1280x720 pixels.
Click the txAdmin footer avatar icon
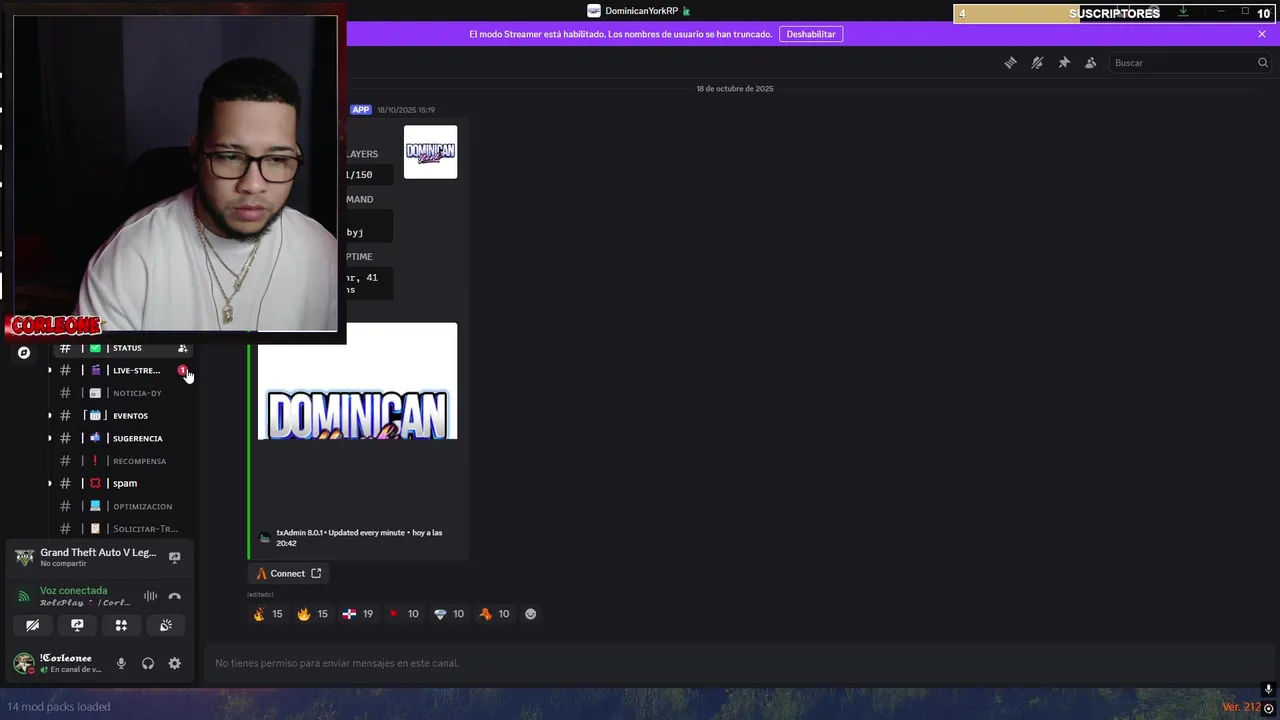pos(264,538)
